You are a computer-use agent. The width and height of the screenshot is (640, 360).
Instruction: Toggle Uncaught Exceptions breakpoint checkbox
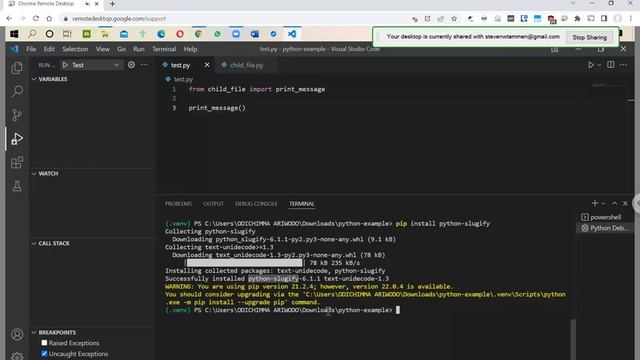44,353
